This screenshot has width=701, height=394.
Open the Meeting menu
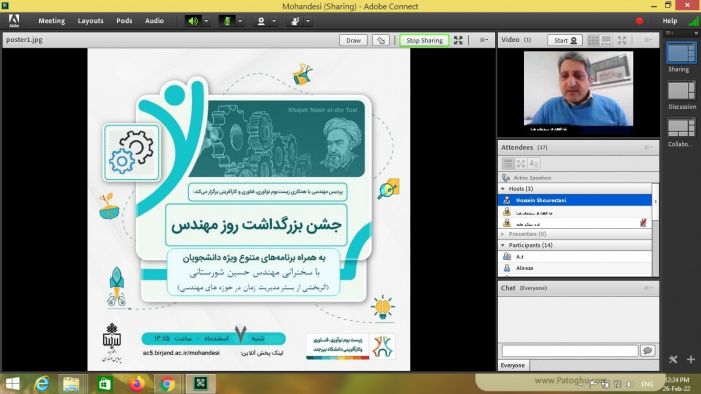pyautogui.click(x=51, y=21)
